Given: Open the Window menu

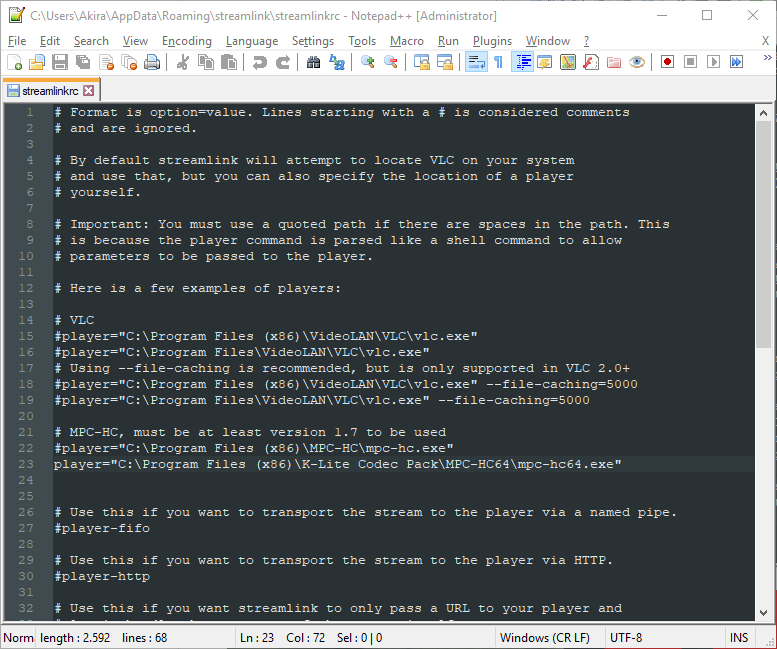Looking at the screenshot, I should (548, 41).
